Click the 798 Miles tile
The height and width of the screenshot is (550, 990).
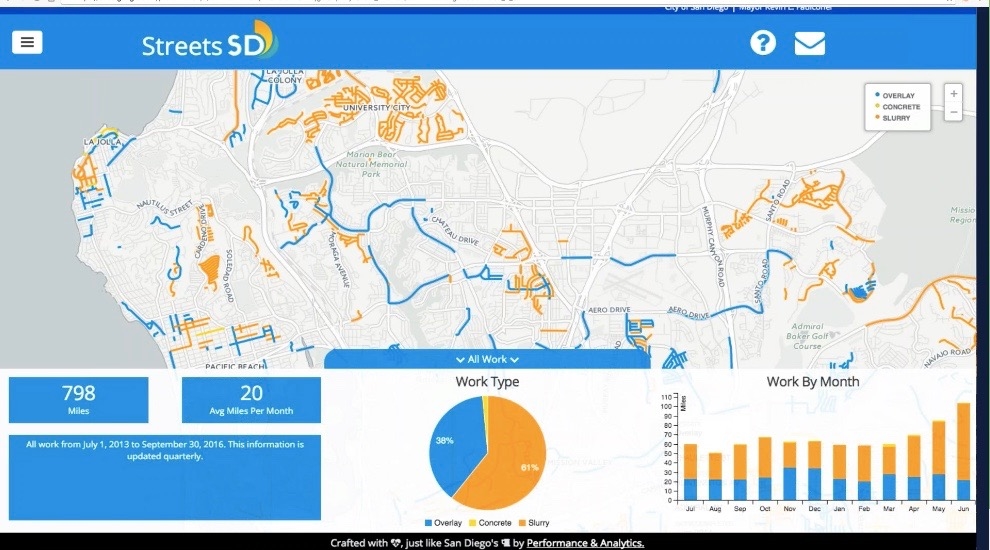[x=78, y=400]
